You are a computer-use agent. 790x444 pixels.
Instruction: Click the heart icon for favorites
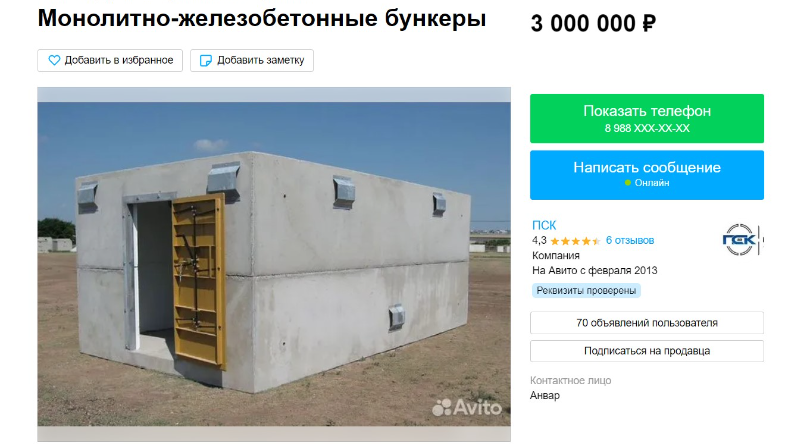click(x=54, y=60)
